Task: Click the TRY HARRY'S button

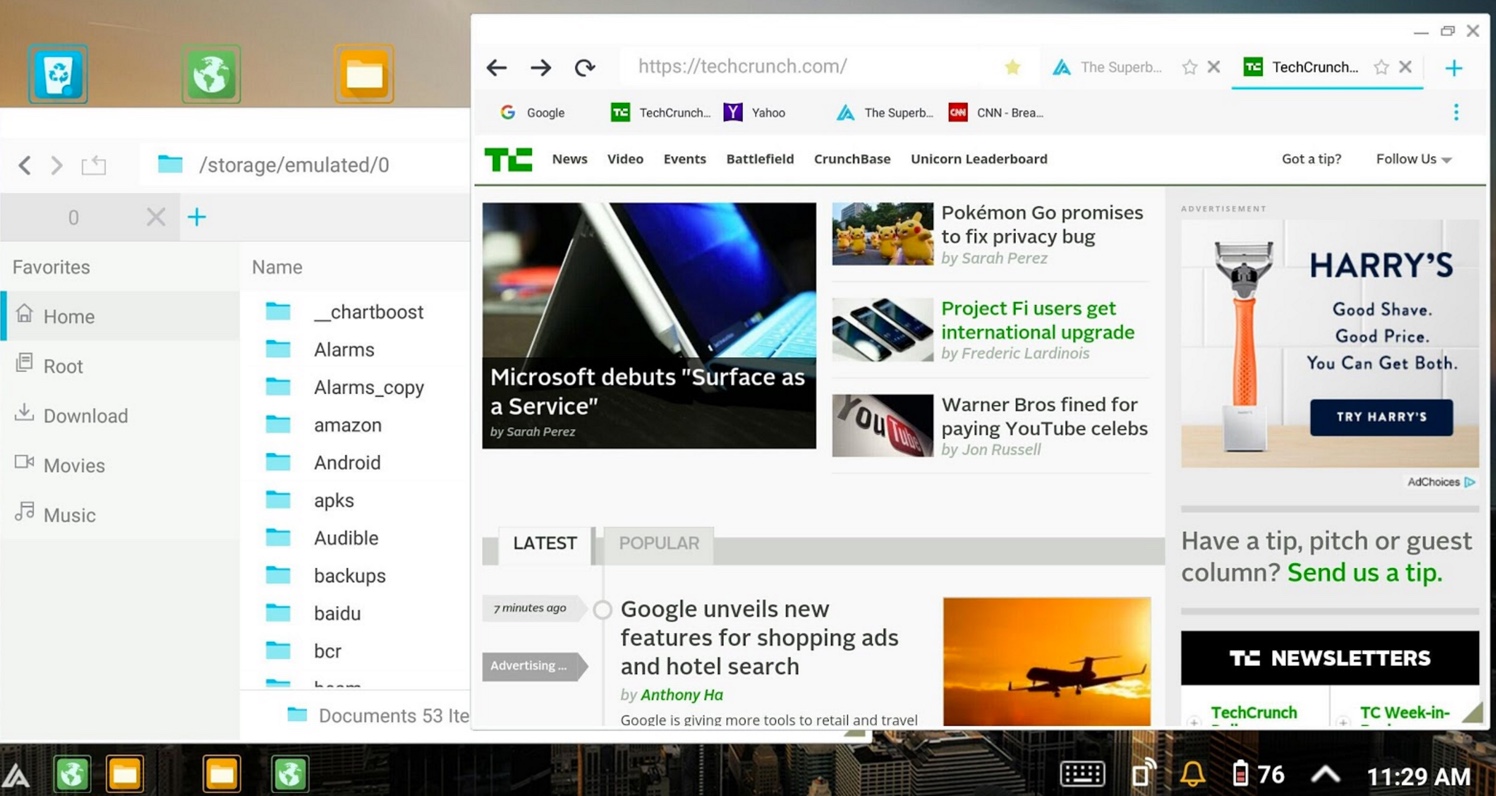Action: [x=1381, y=417]
